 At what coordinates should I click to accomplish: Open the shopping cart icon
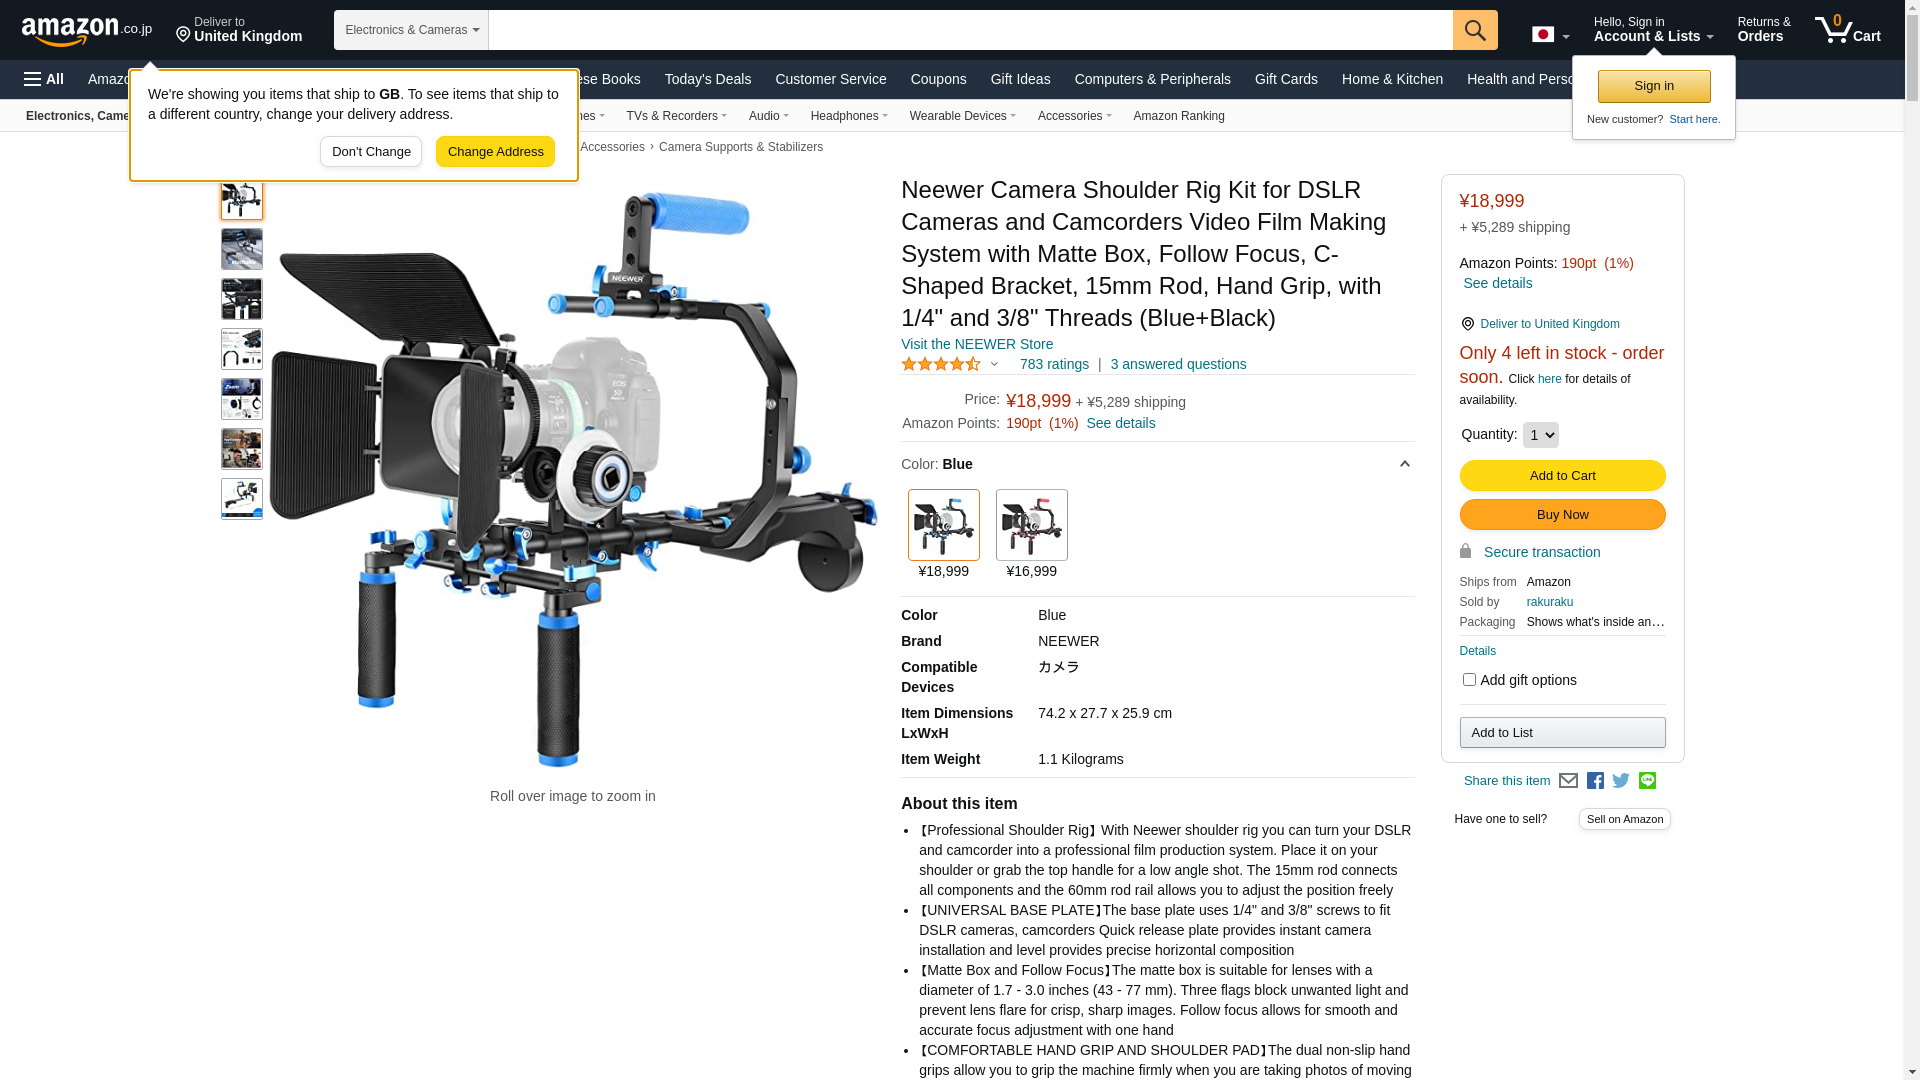click(1847, 30)
